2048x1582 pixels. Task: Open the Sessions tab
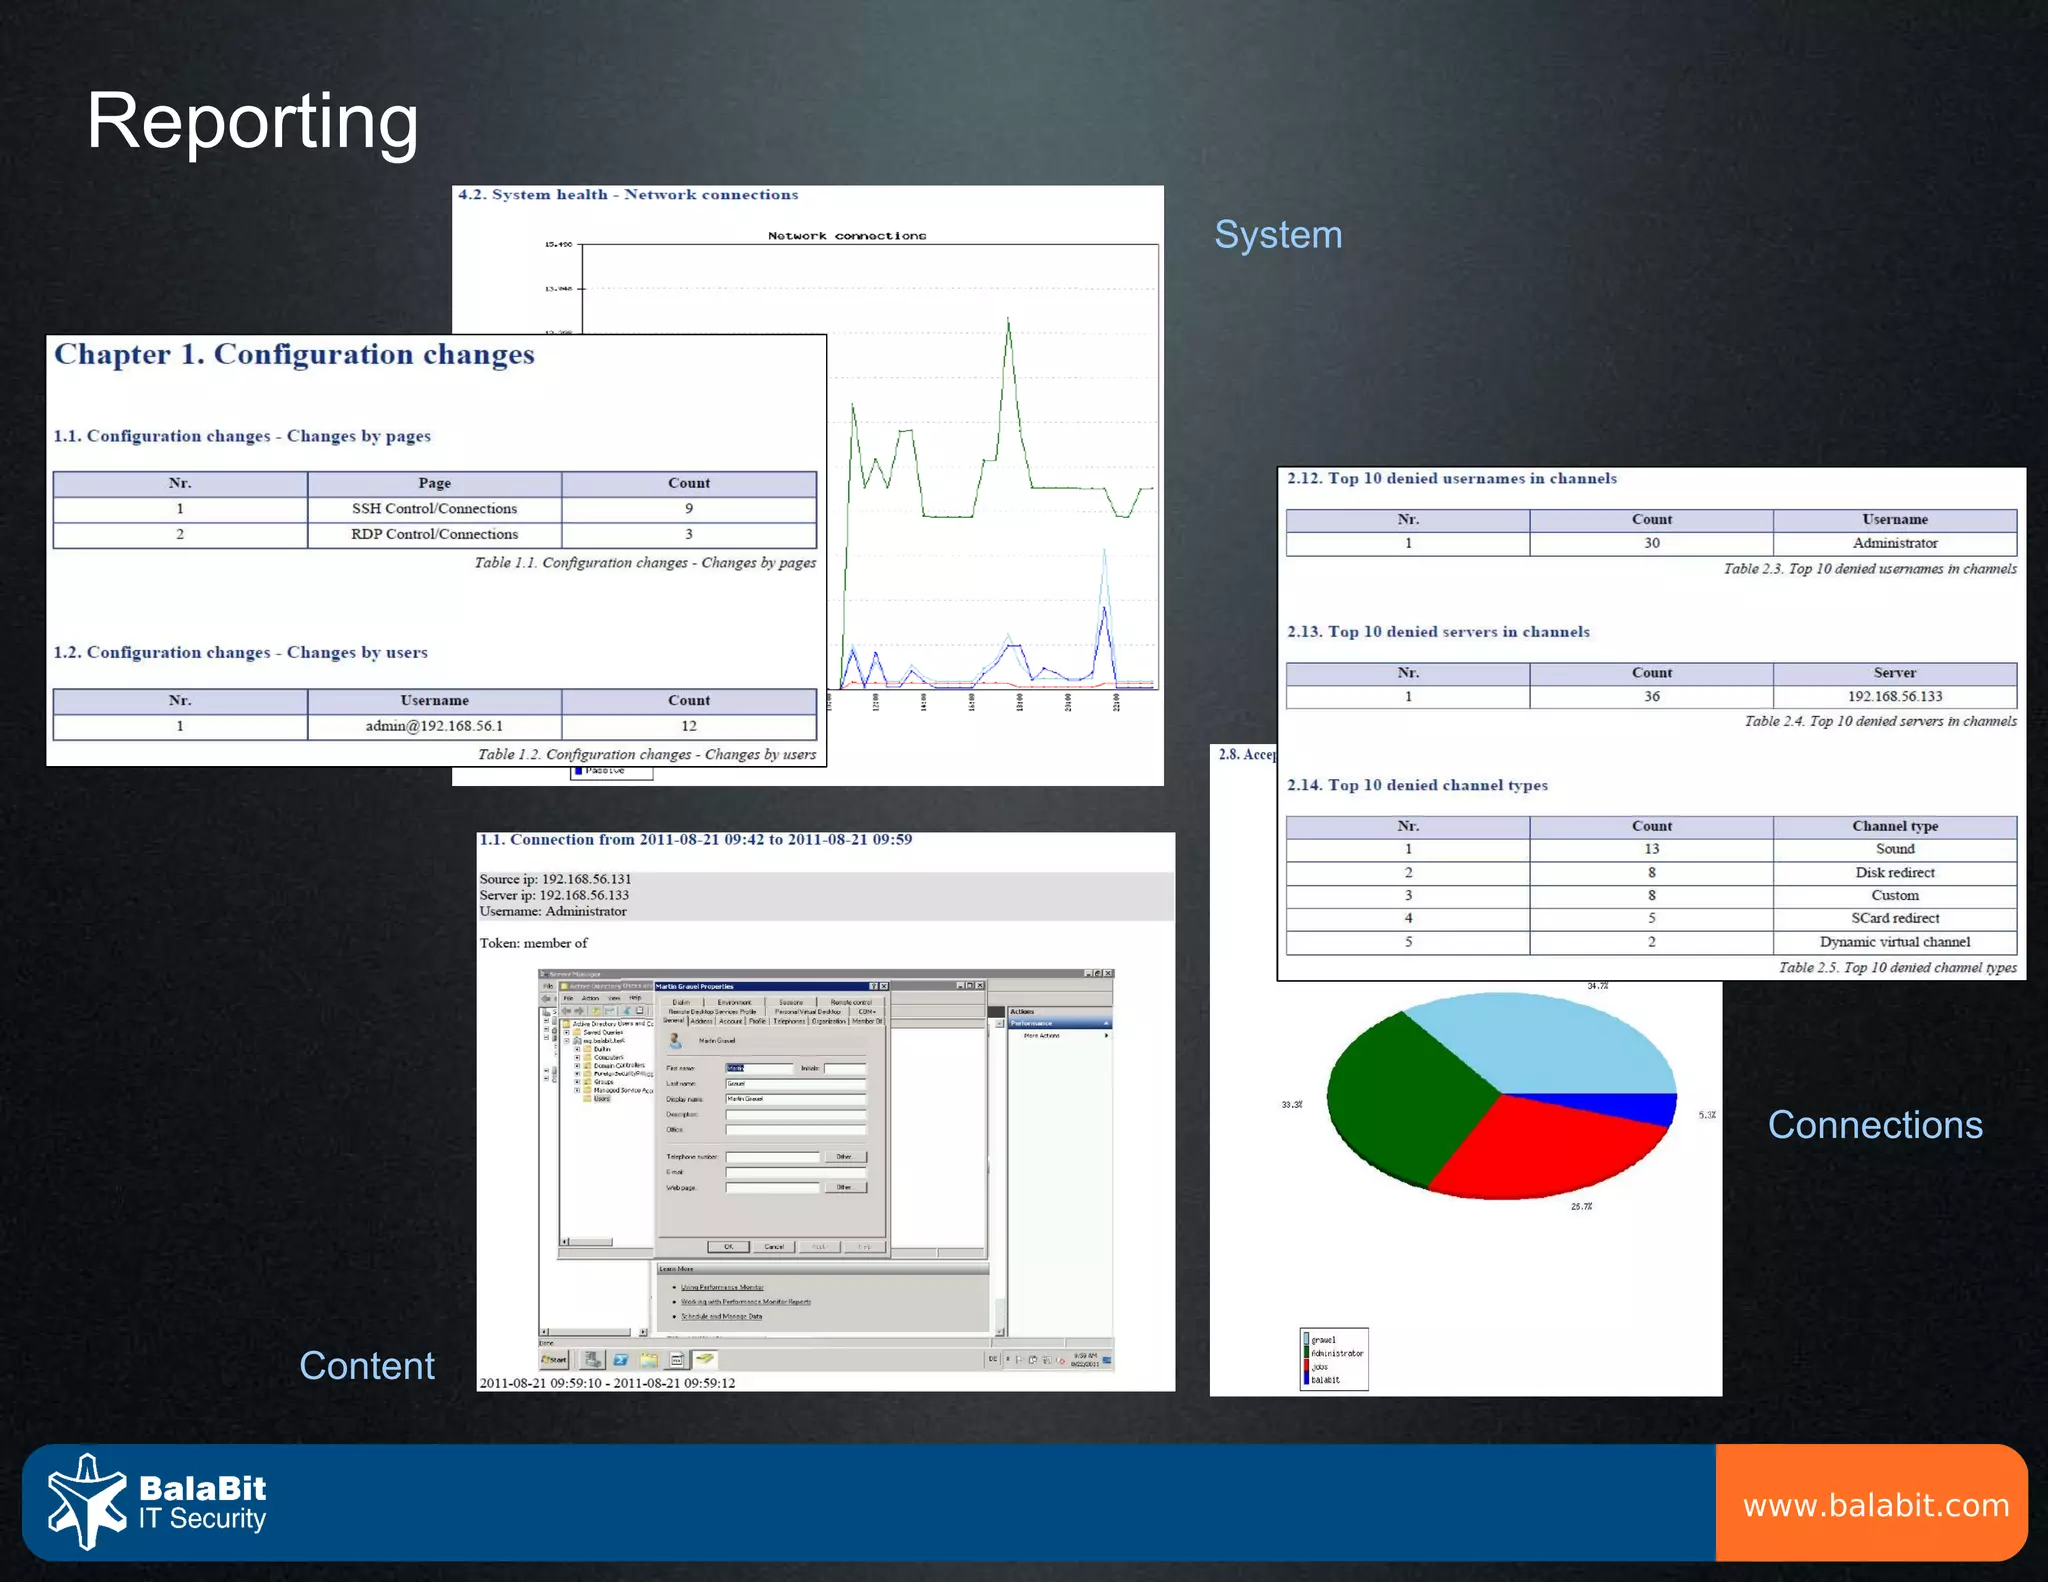tap(791, 1002)
